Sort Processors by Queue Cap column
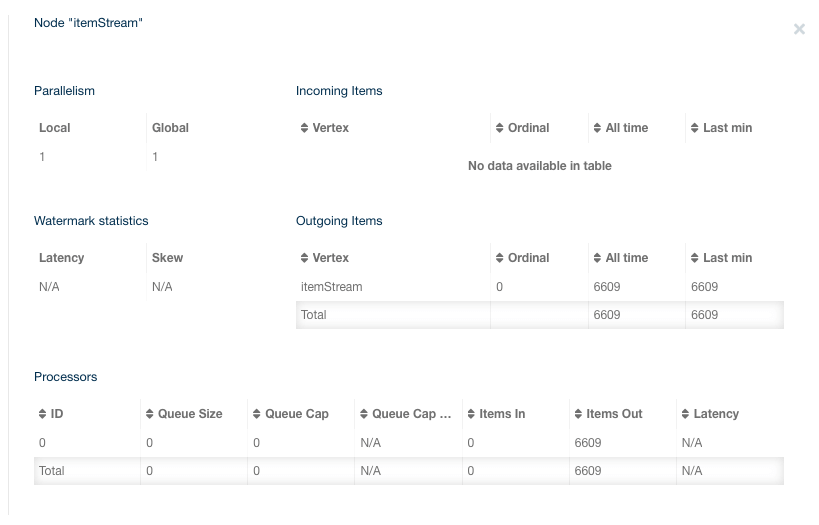The image size is (819, 525). [x=296, y=414]
